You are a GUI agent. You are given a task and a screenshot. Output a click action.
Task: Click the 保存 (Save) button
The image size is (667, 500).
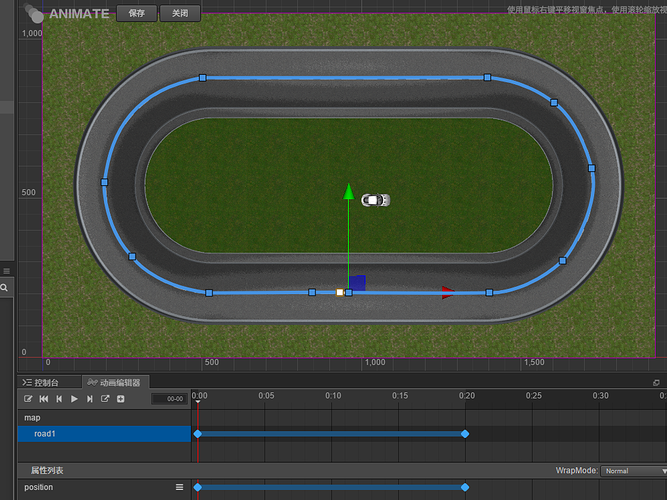pos(136,14)
